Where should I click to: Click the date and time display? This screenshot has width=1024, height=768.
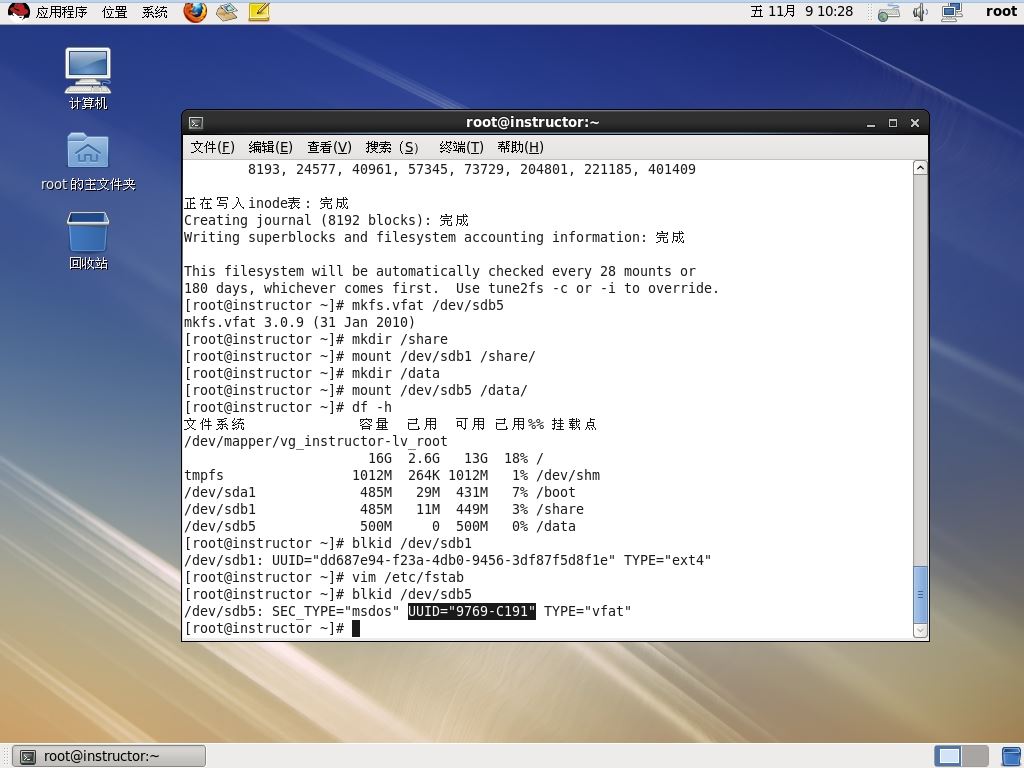(801, 12)
